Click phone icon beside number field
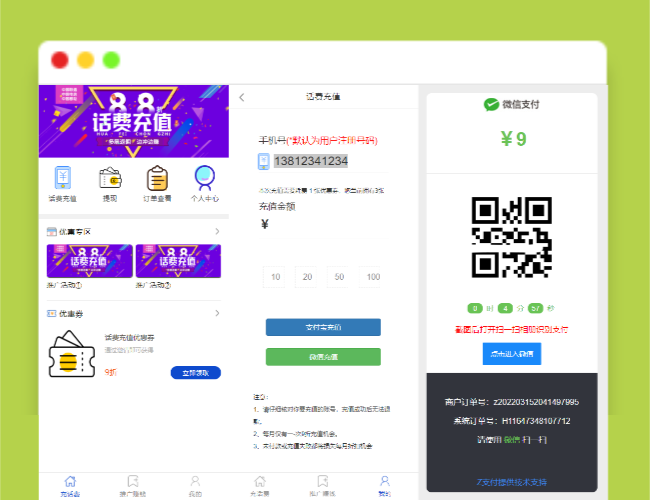This screenshot has width=650, height=500. point(264,161)
